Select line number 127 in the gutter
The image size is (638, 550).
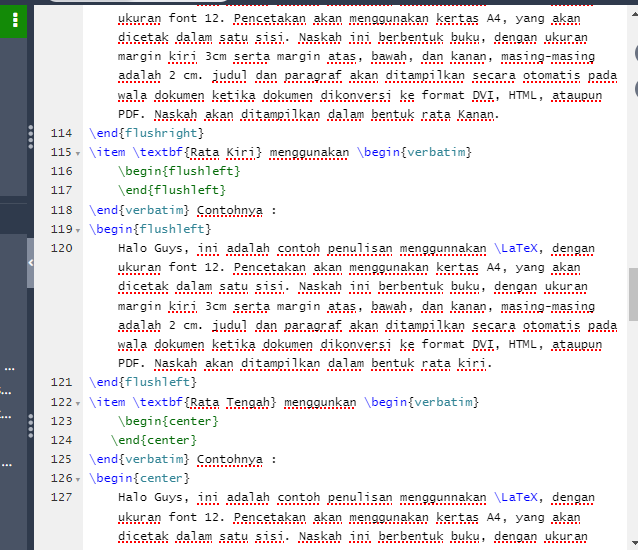pos(61,497)
